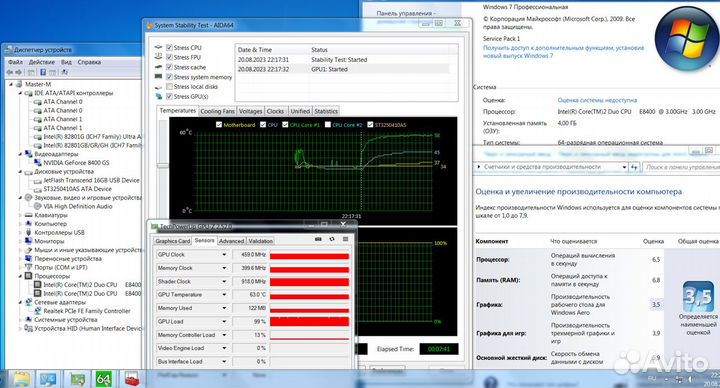Open Advanced tab in GPU-Z

[x=231, y=241]
